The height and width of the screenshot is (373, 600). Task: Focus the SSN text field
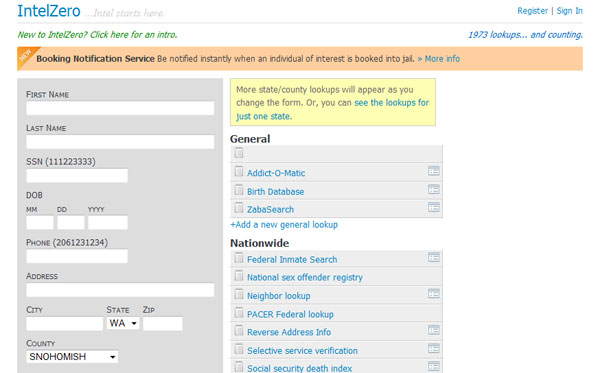[x=77, y=176]
